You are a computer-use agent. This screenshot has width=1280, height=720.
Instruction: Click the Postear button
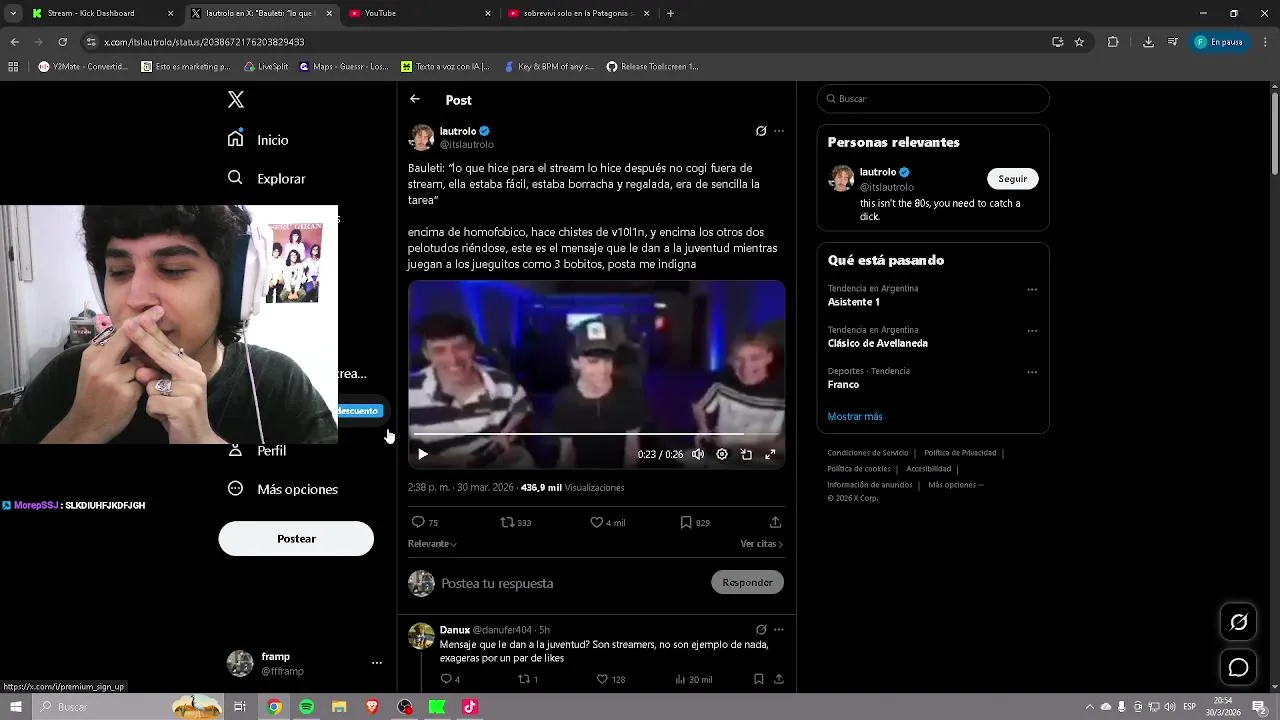pos(296,538)
